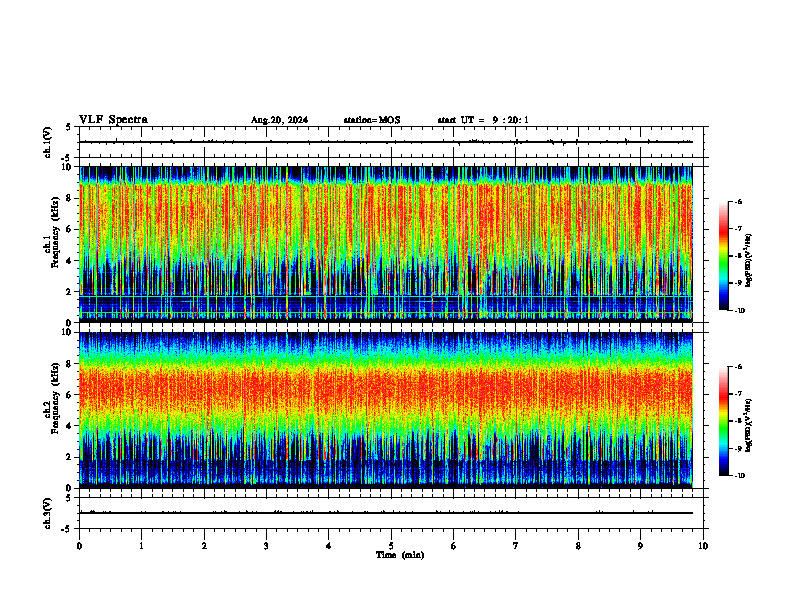Click the "station=MOS" header label
792x612 pixels.
(x=372, y=120)
